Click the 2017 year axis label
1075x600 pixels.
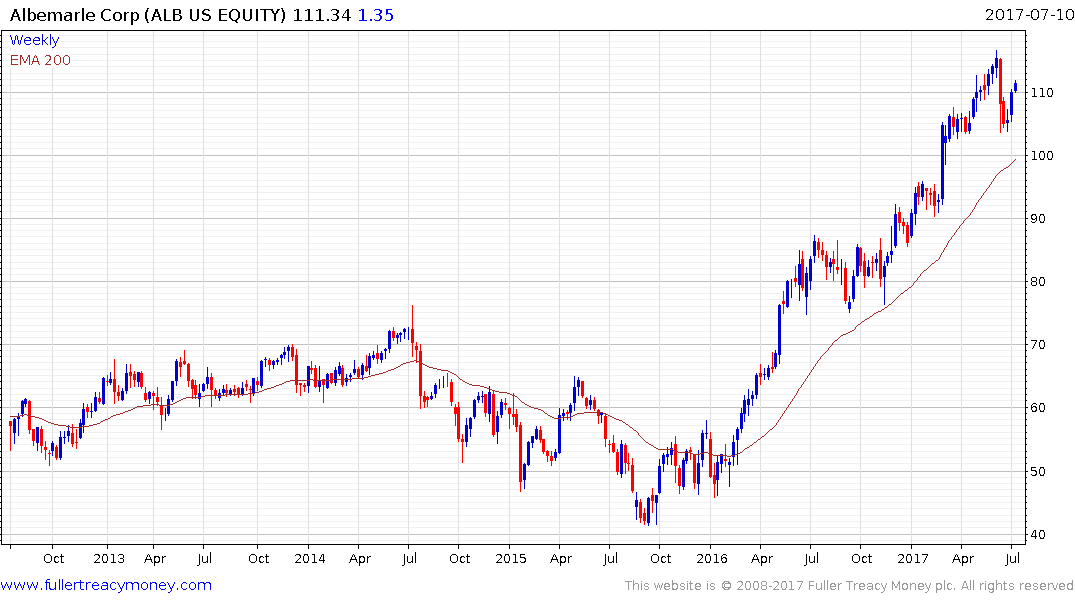(x=913, y=558)
